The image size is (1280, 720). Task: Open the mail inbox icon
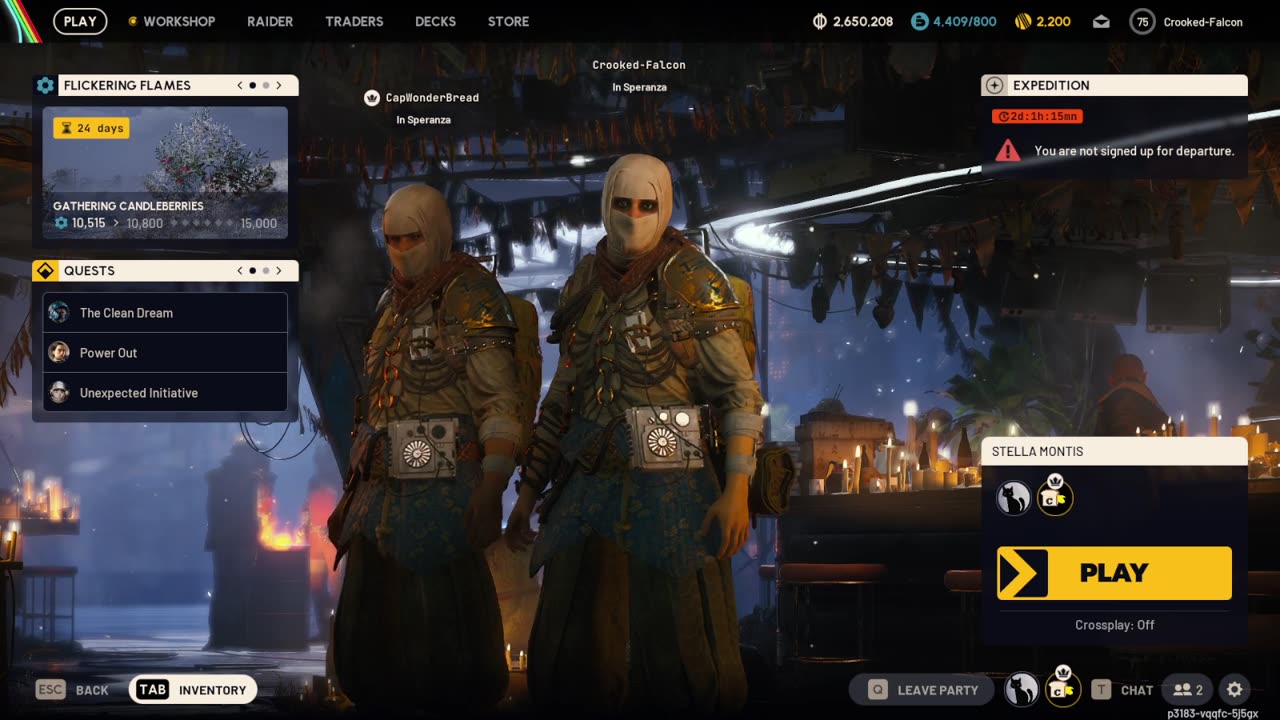[1101, 21]
